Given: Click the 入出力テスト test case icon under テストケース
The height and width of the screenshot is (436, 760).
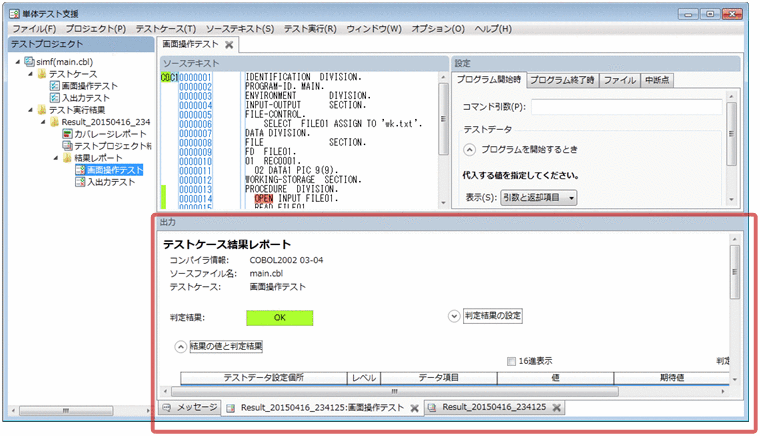Looking at the screenshot, I should pyautogui.click(x=55, y=98).
